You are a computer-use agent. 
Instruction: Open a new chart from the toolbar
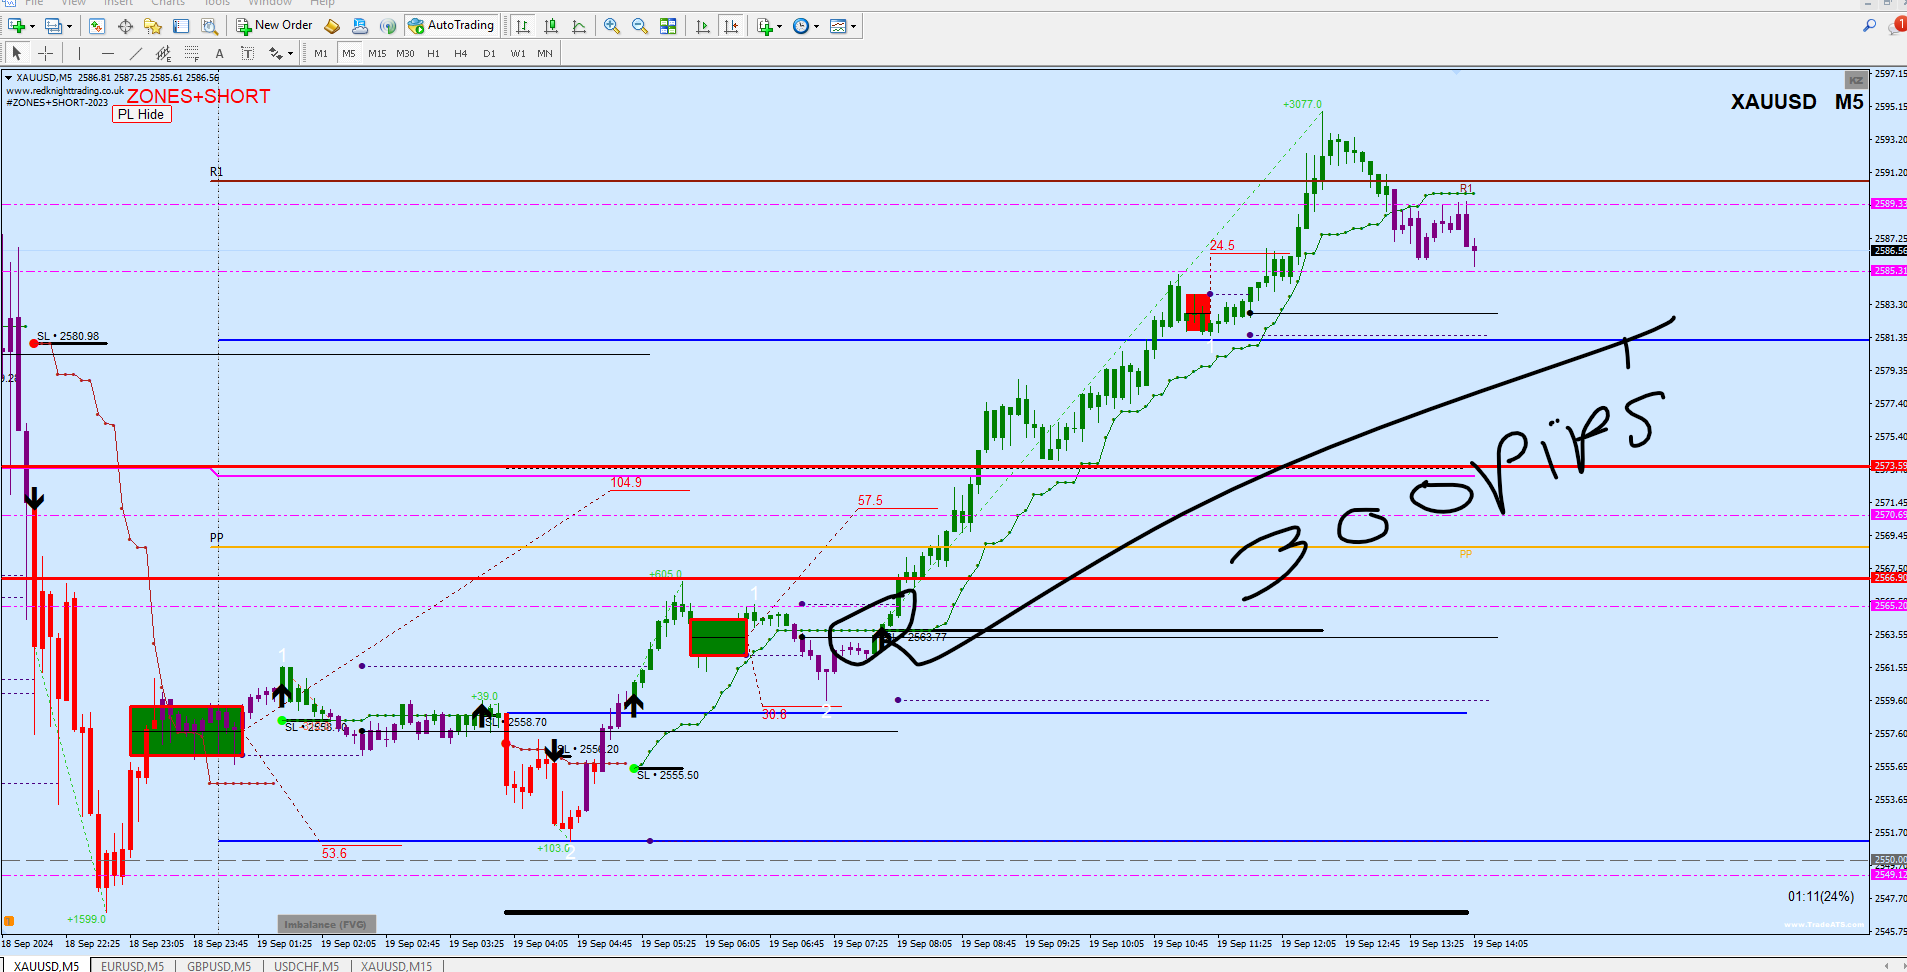(16, 26)
